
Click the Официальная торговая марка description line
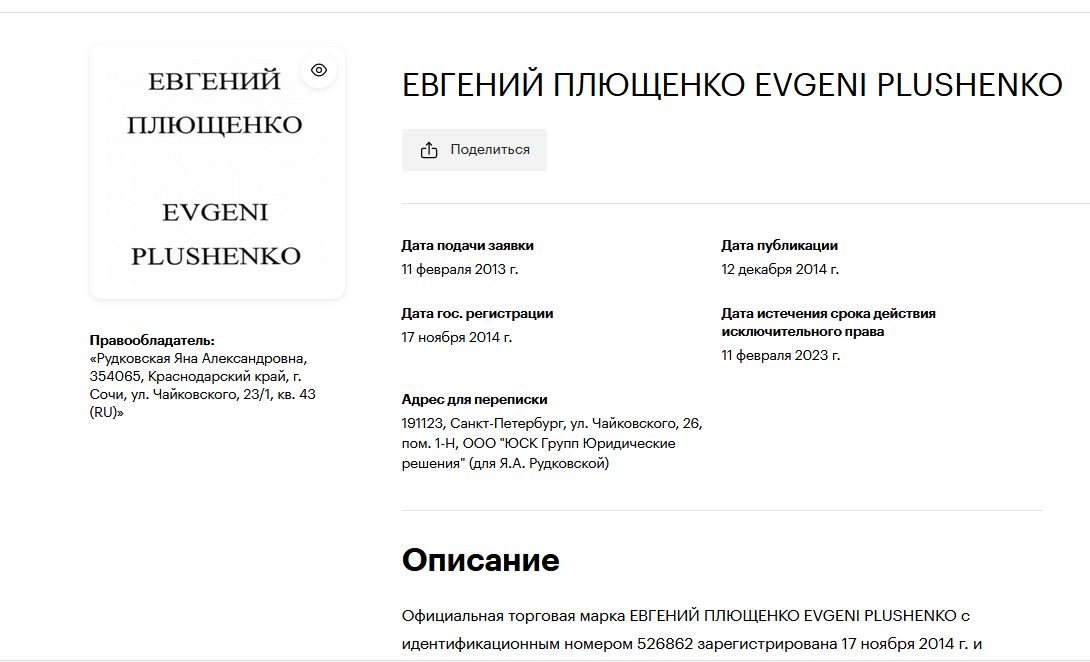click(x=685, y=615)
